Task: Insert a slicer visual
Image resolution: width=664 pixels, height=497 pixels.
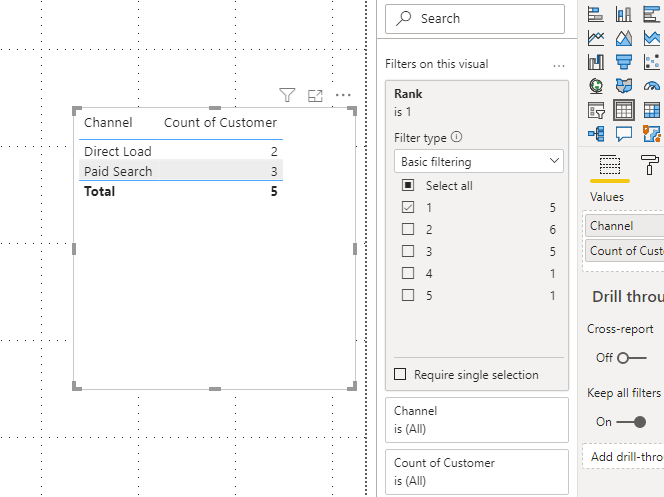Action: coord(596,110)
